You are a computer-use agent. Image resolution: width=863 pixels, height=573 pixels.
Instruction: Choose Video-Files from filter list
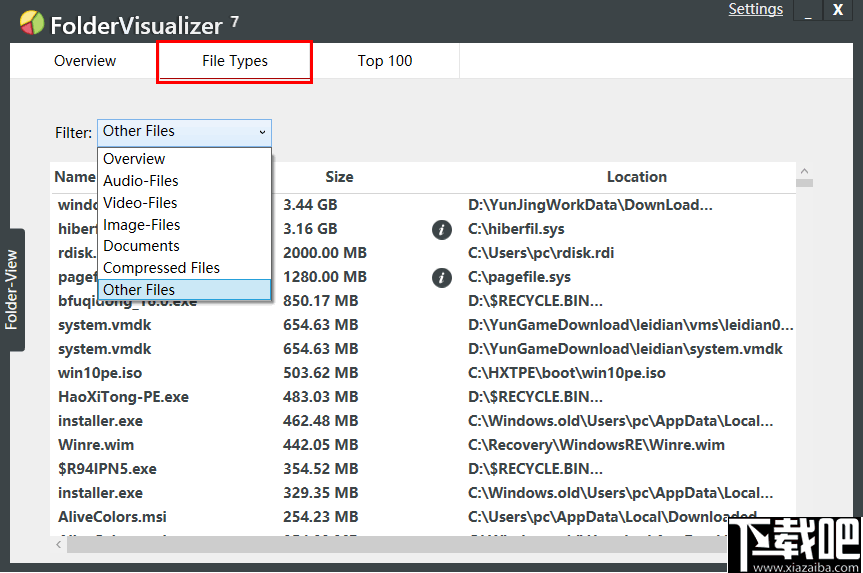(x=140, y=203)
